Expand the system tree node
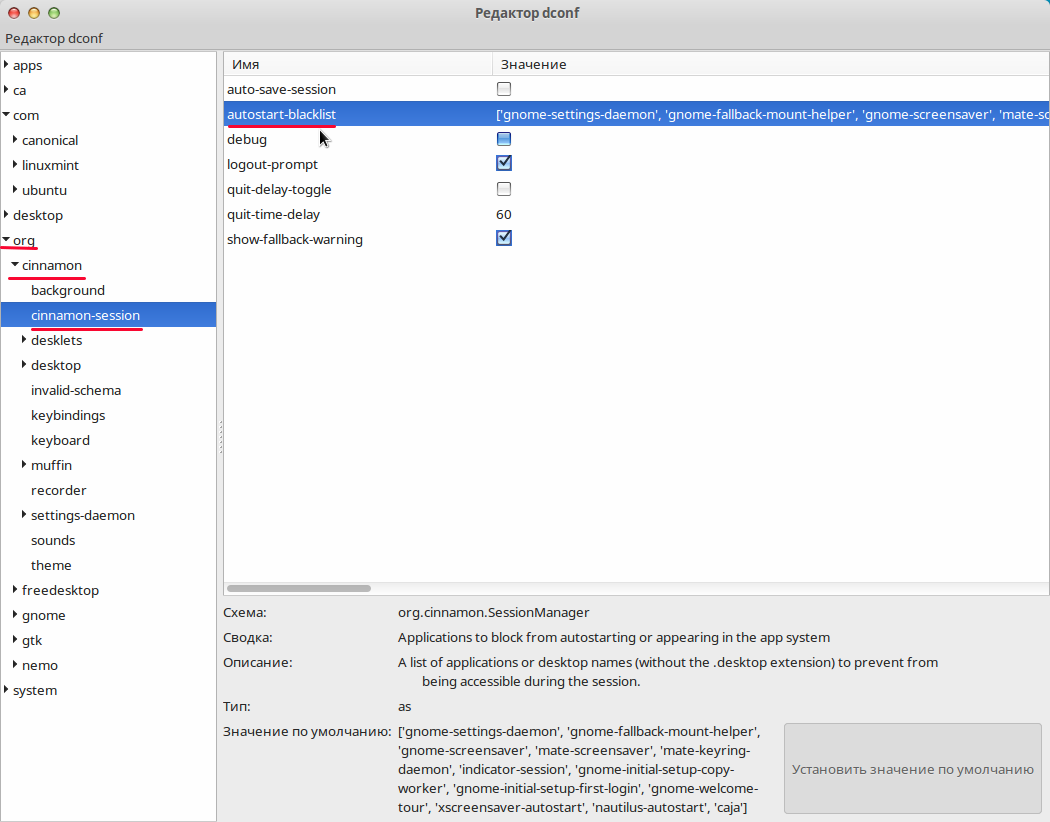1050x822 pixels. point(6,689)
